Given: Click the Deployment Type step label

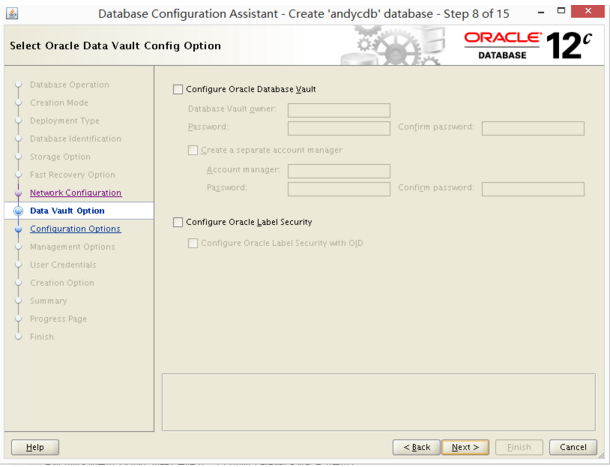Looking at the screenshot, I should pyautogui.click(x=65, y=121).
